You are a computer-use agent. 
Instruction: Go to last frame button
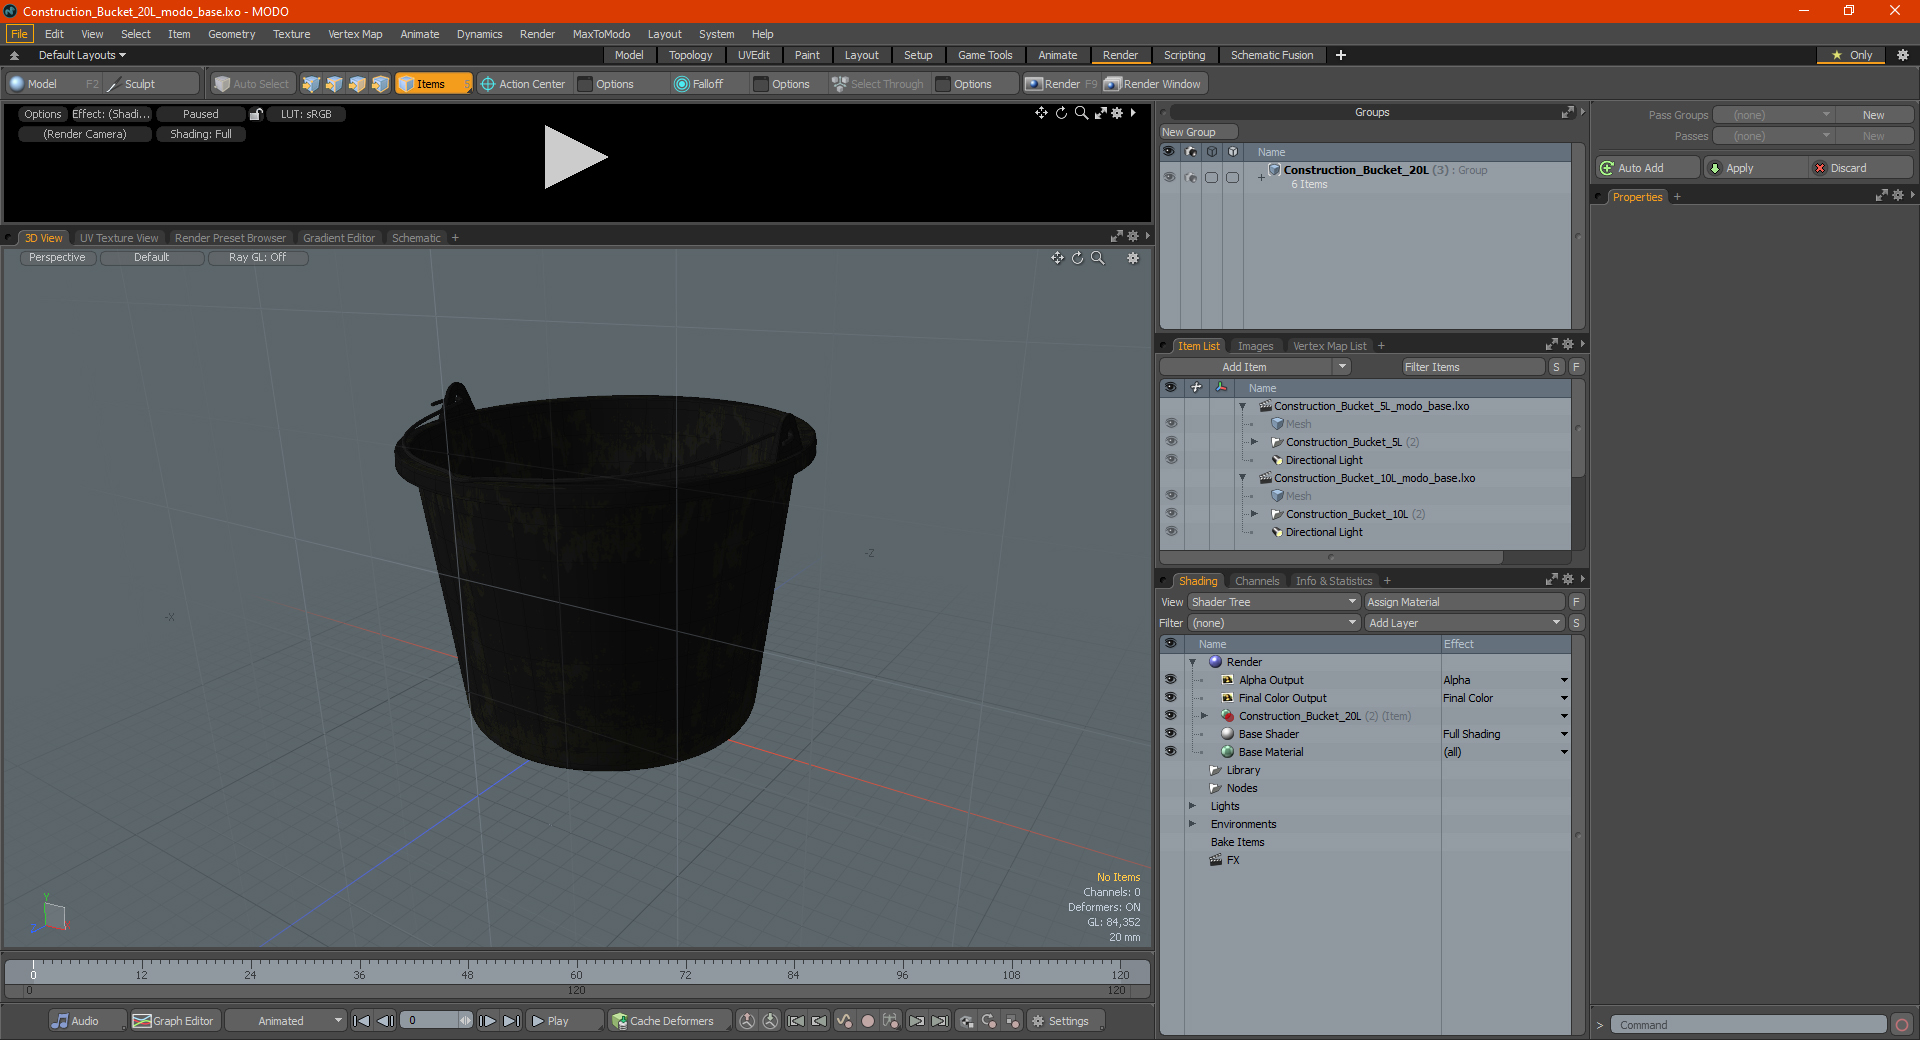[511, 1021]
